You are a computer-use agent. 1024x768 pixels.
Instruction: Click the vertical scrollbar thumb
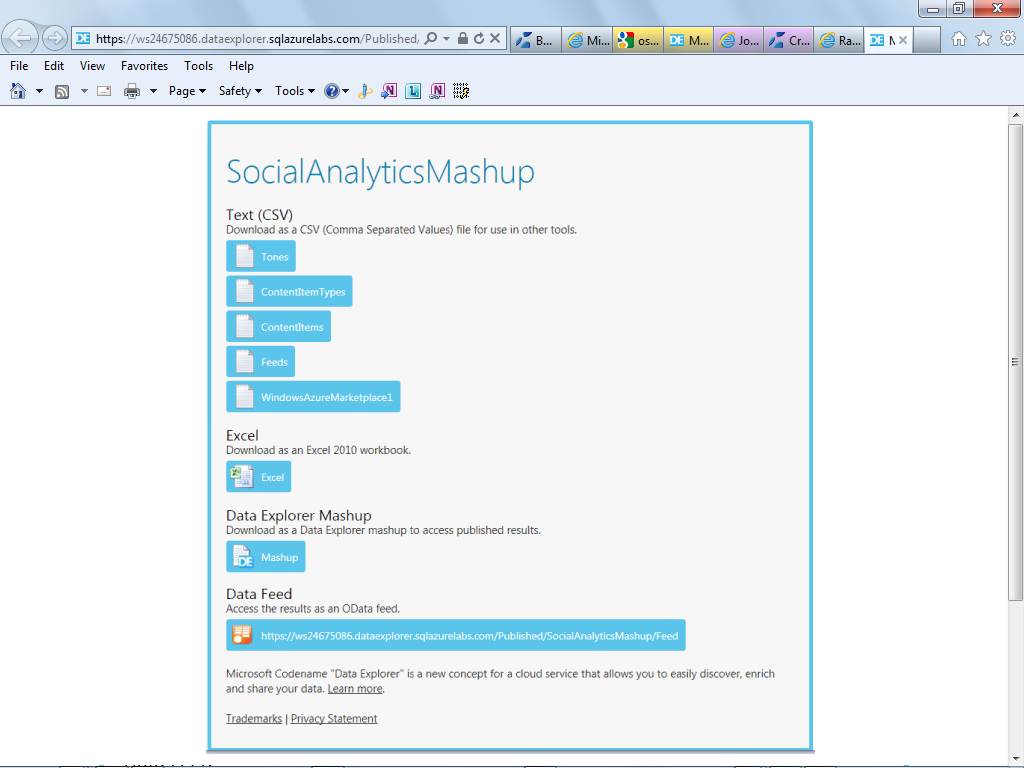click(x=1015, y=362)
